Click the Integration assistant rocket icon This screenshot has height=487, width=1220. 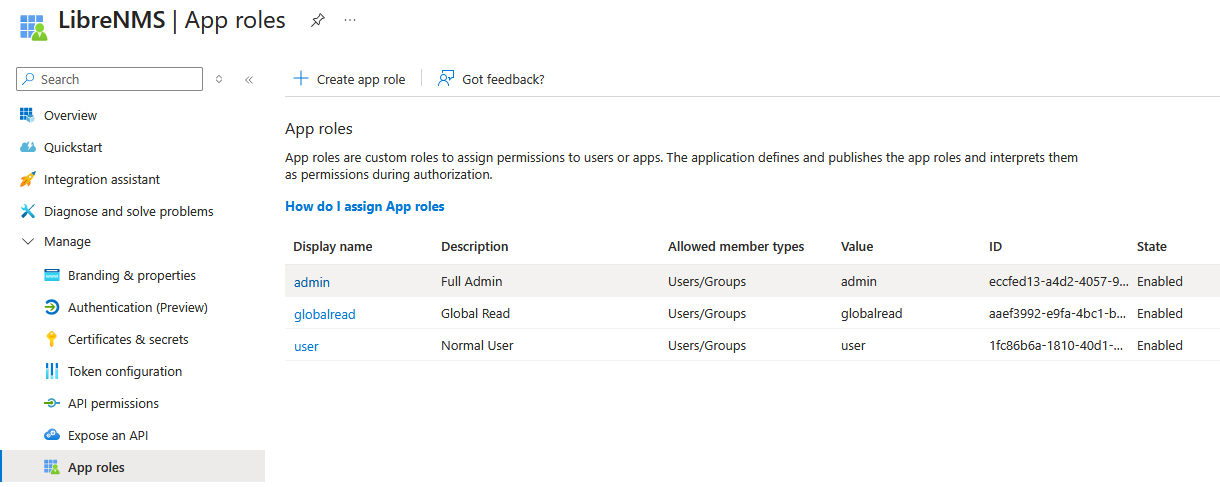tap(27, 179)
